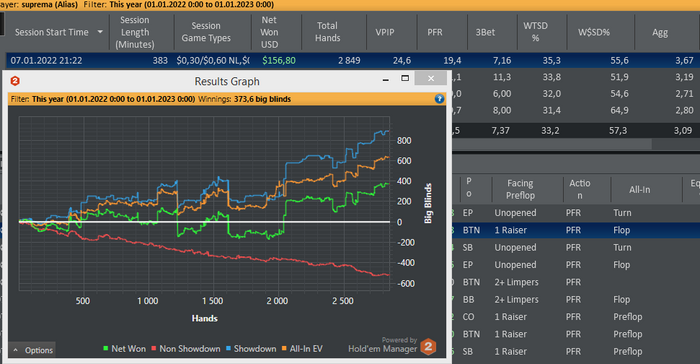The width and height of the screenshot is (700, 364).
Task: Select the BTN 2+ Limpers hand row
Action: 576,282
